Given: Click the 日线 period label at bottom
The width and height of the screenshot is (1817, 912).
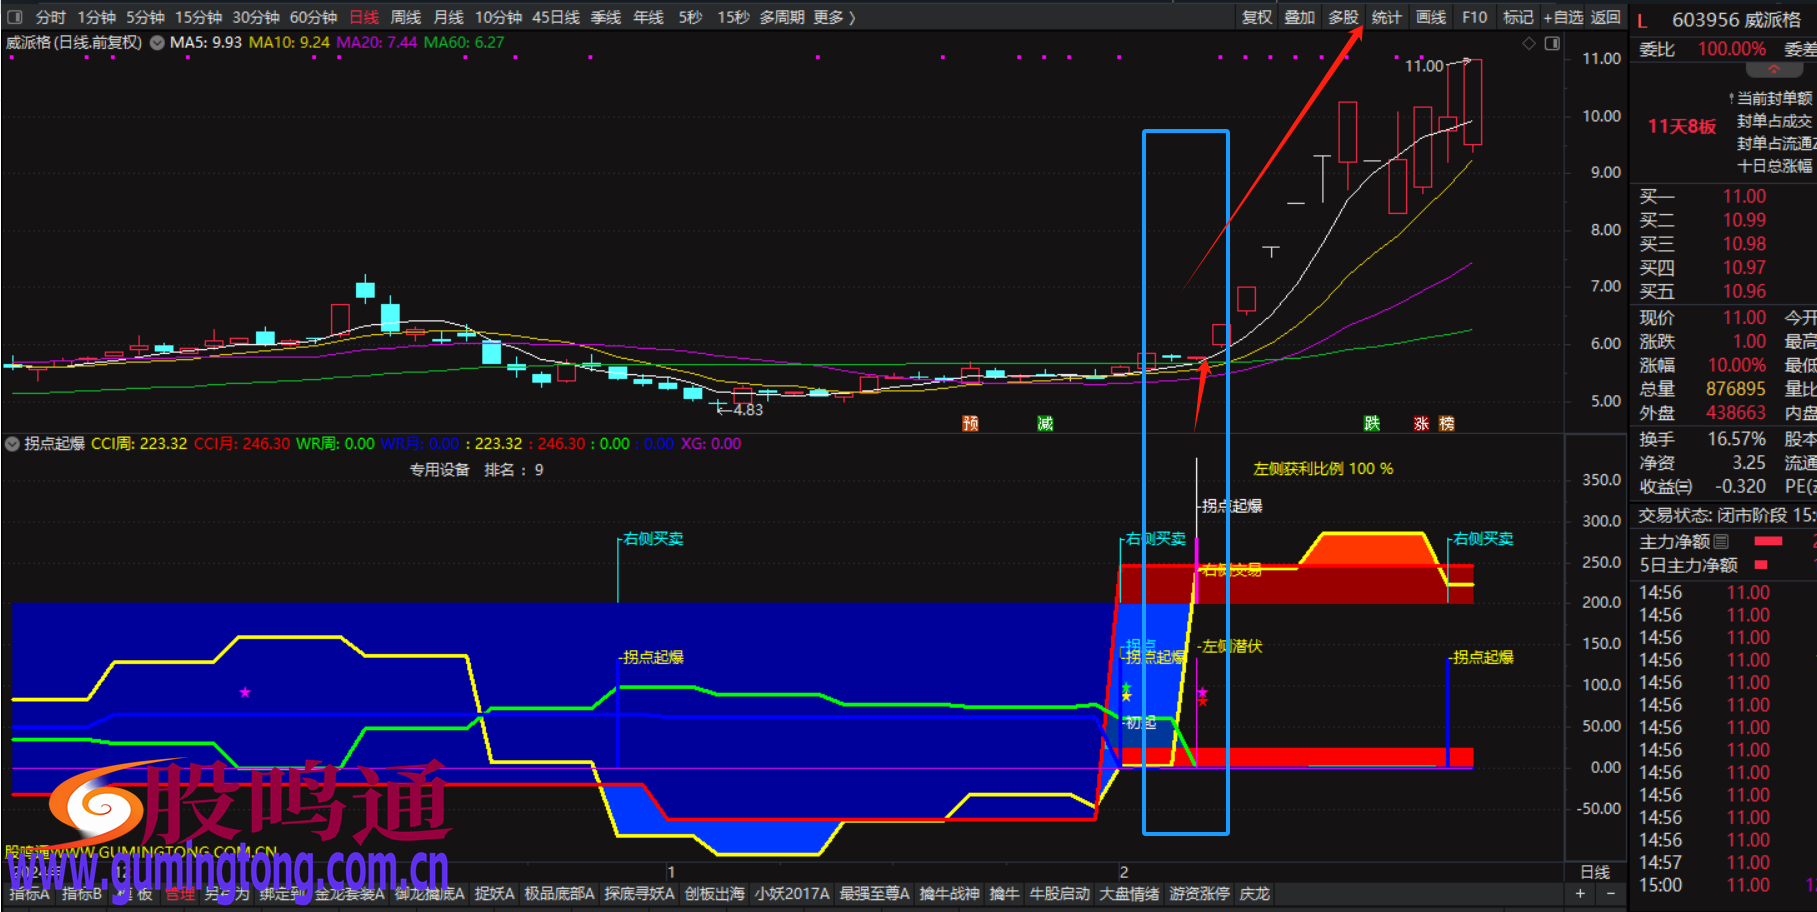Looking at the screenshot, I should [1594, 872].
